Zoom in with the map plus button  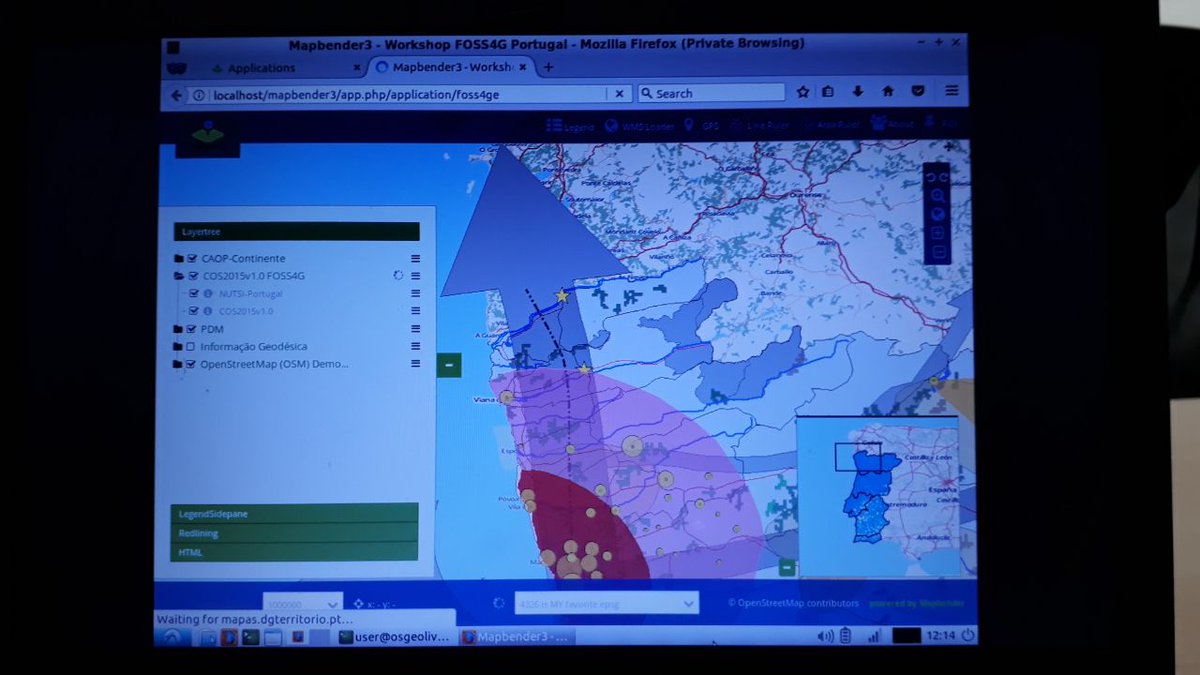937,233
